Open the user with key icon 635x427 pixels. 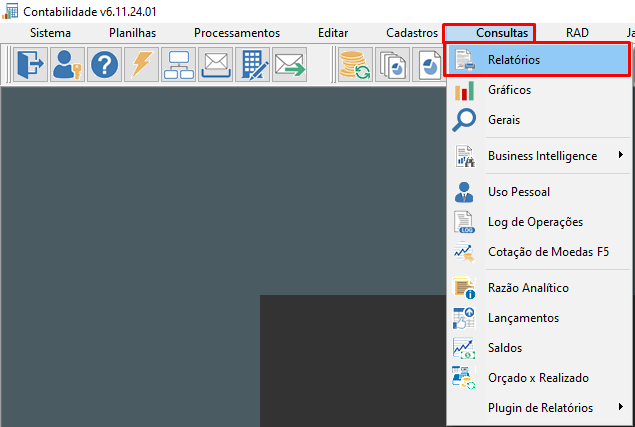[67, 64]
